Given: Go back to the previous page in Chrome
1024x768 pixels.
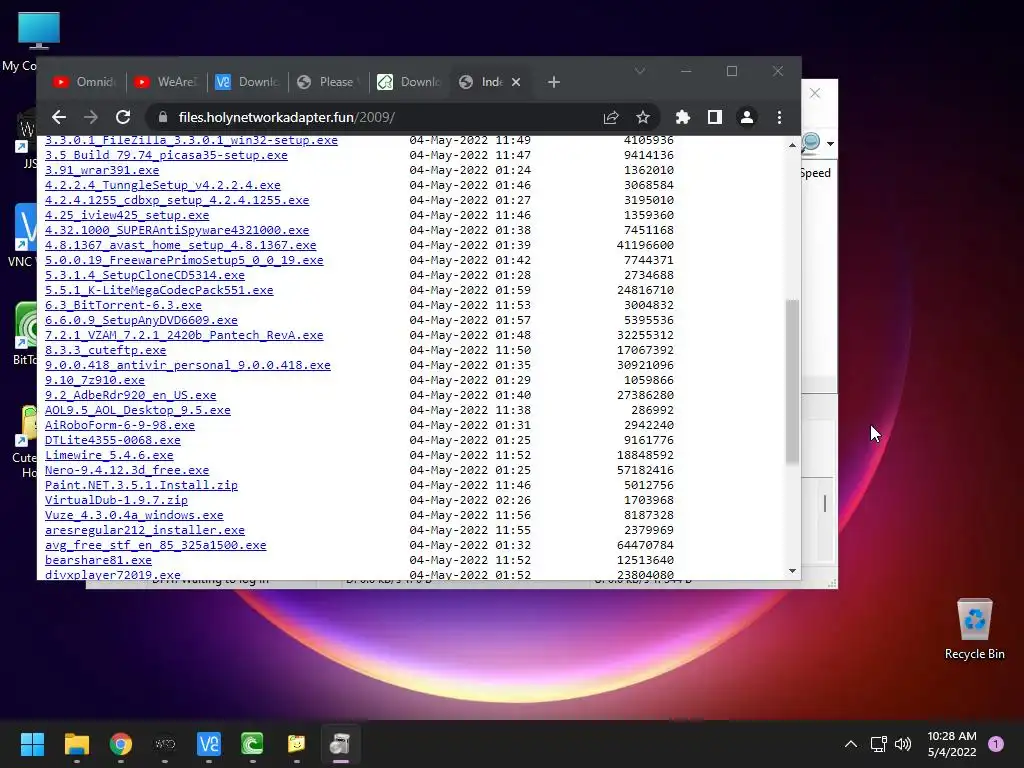Looking at the screenshot, I should click(x=59, y=118).
